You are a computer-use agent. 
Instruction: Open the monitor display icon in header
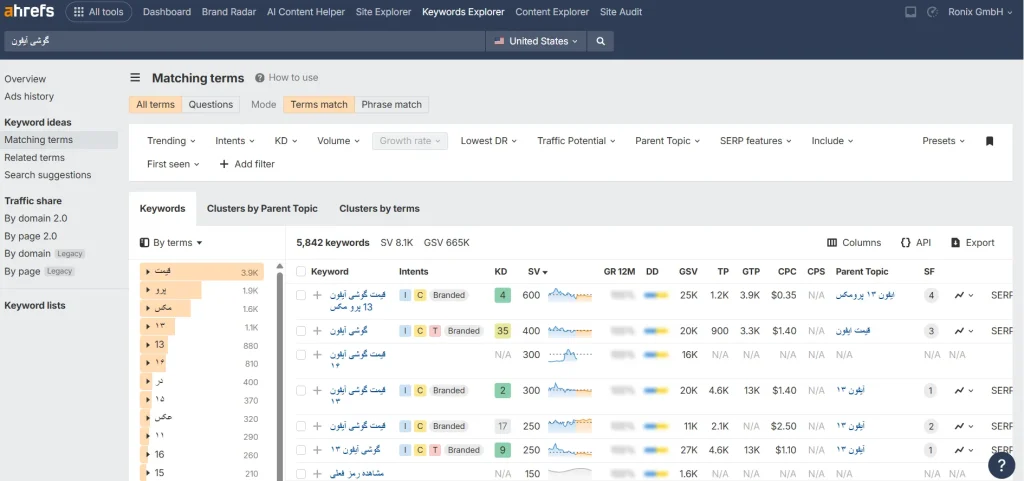tap(910, 12)
